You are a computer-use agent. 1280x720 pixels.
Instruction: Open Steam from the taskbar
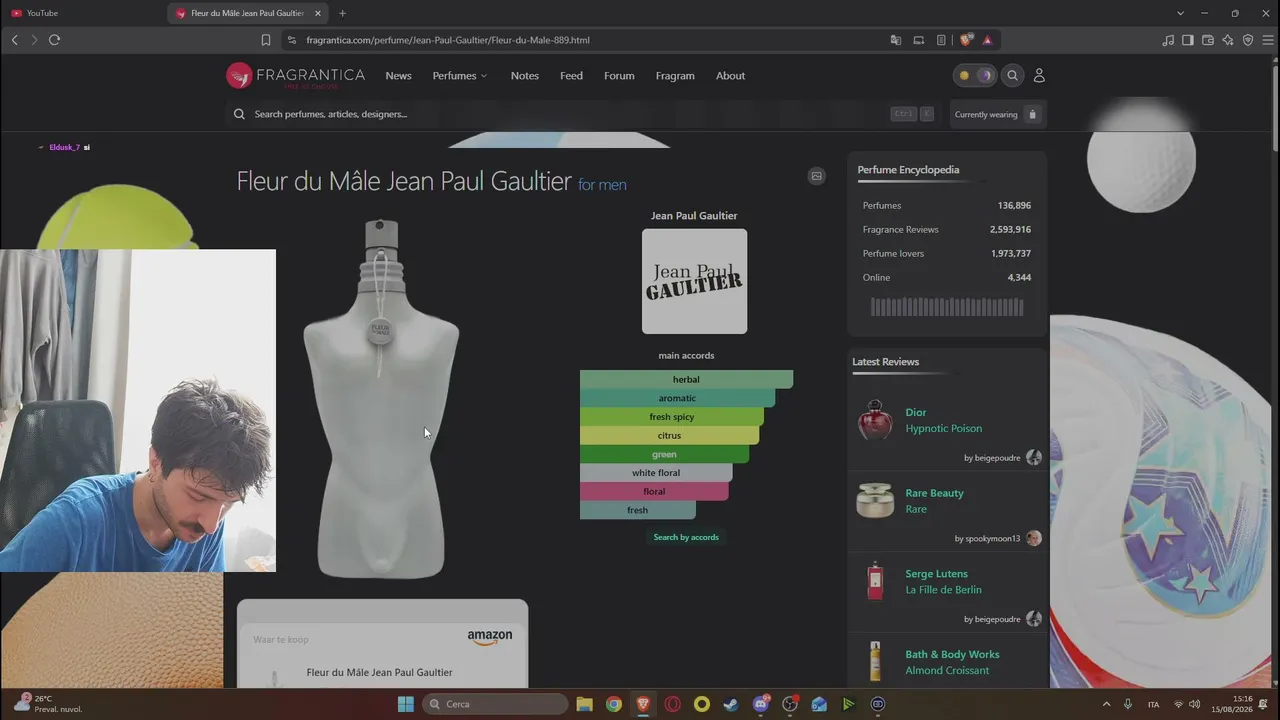pyautogui.click(x=731, y=704)
